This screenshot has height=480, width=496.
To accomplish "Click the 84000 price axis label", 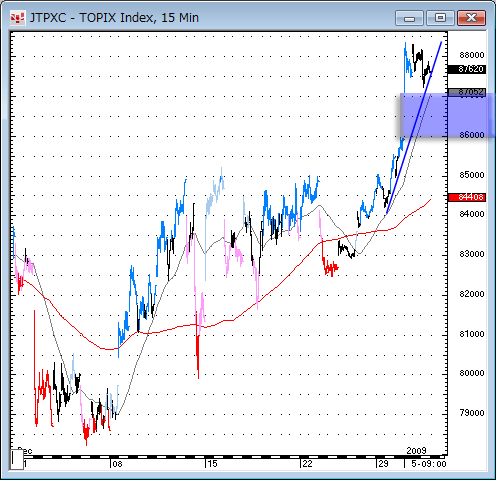I will (x=472, y=214).
